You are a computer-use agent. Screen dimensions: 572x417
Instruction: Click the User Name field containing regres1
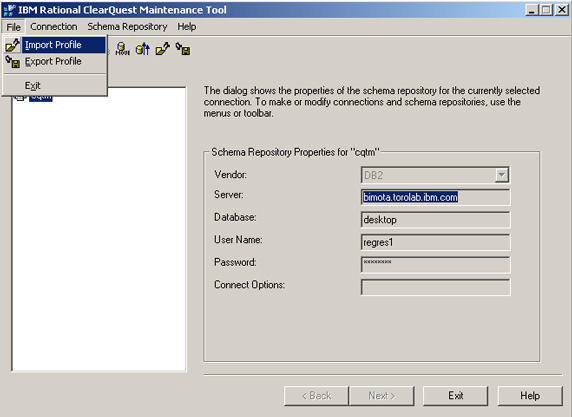(x=436, y=242)
